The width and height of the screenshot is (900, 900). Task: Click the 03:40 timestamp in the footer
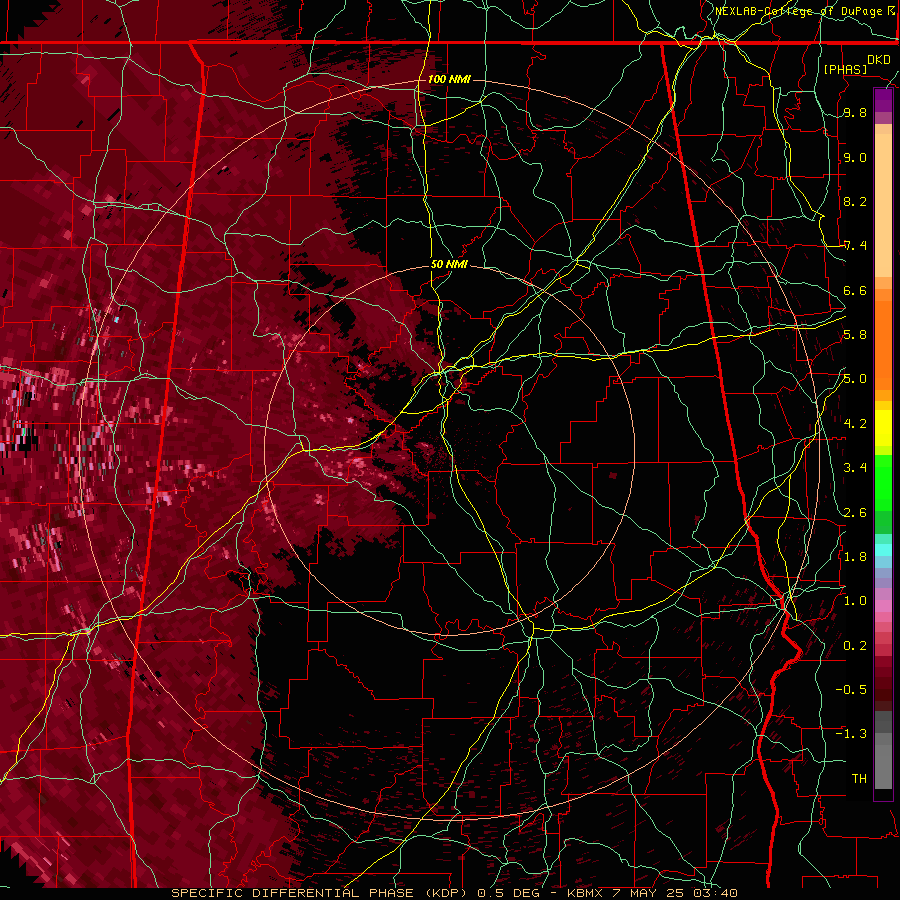coord(716,893)
